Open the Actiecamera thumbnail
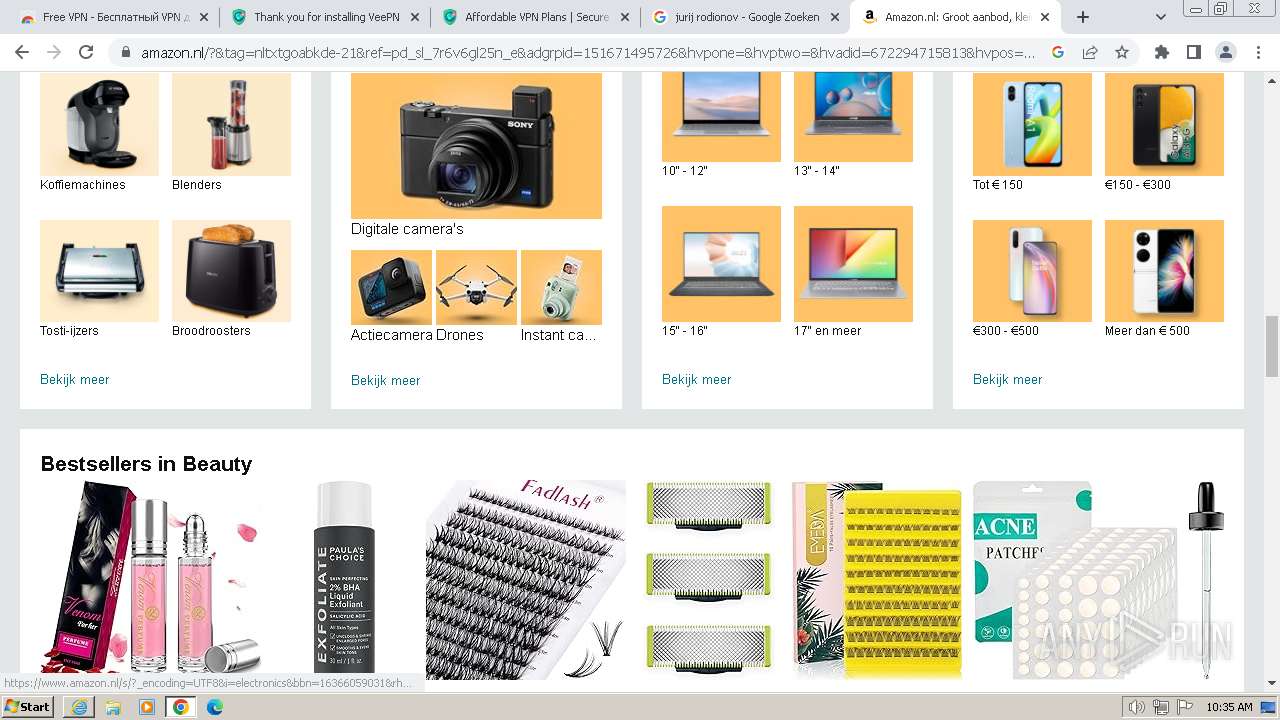1280x720 pixels. pyautogui.click(x=391, y=287)
